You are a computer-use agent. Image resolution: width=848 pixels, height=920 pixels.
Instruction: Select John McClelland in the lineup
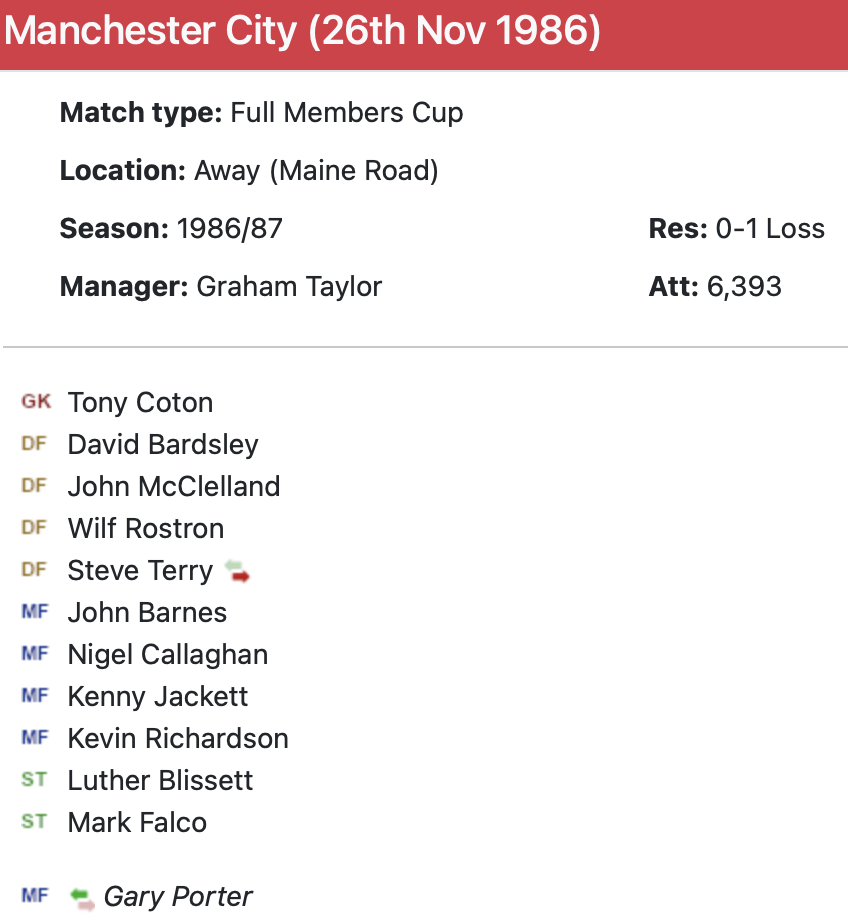(174, 487)
